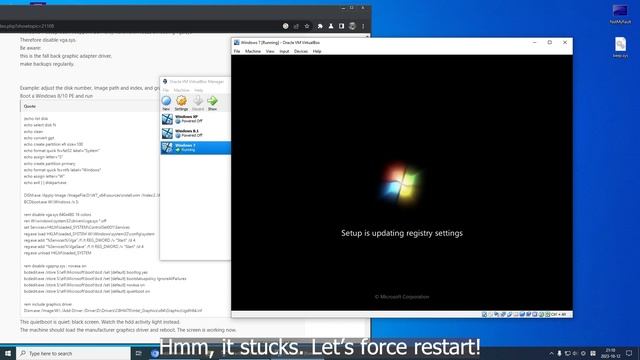Open the taskbar clock and date

click(x=611, y=353)
